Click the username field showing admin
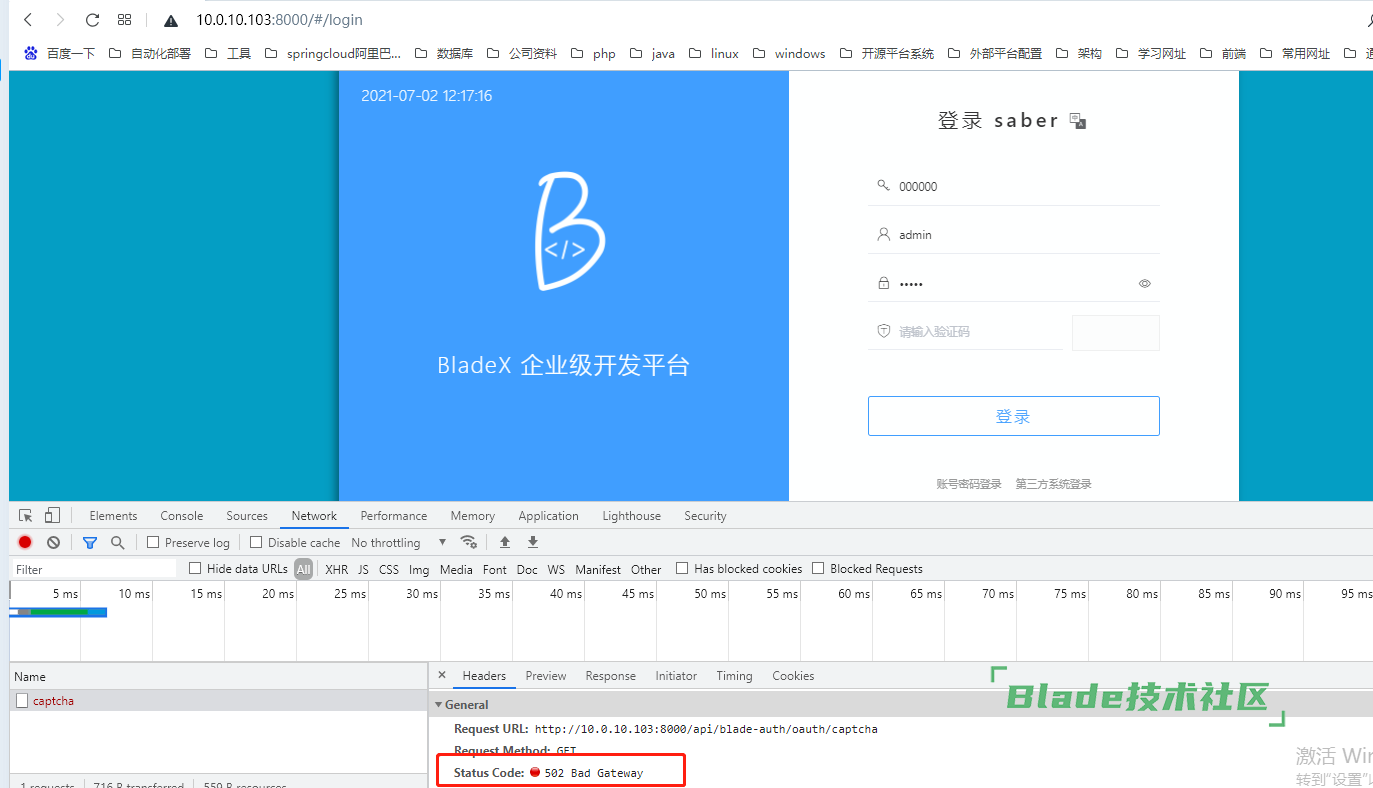 pyautogui.click(x=1014, y=235)
